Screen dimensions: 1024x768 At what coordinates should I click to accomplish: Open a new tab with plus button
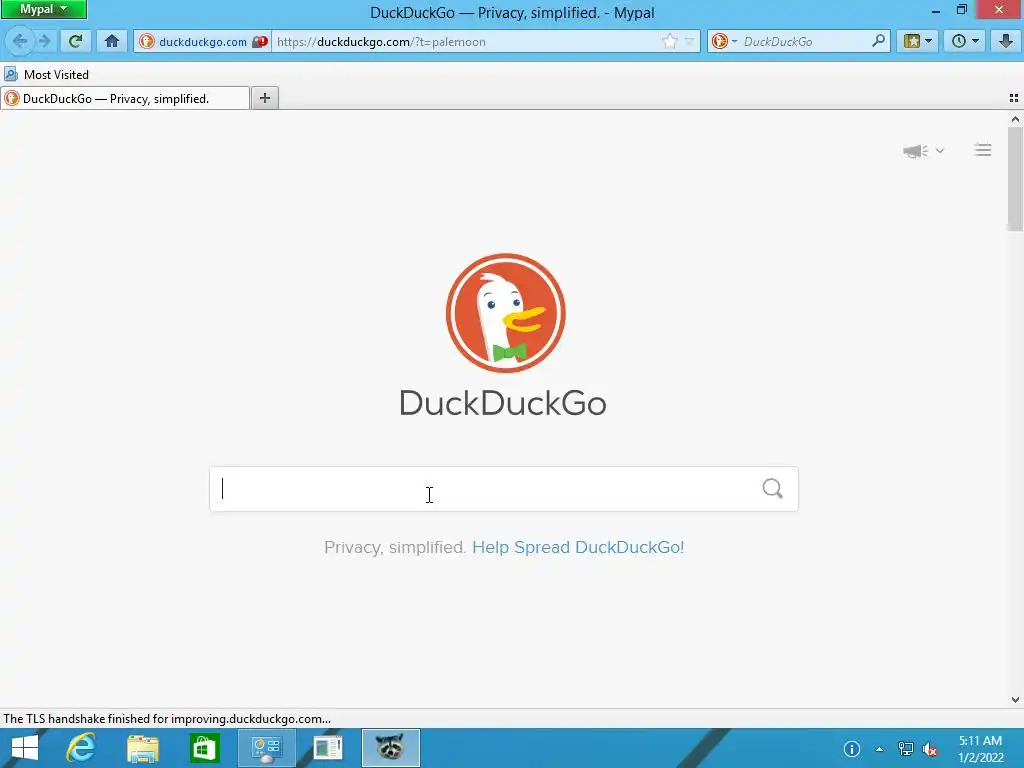point(264,98)
